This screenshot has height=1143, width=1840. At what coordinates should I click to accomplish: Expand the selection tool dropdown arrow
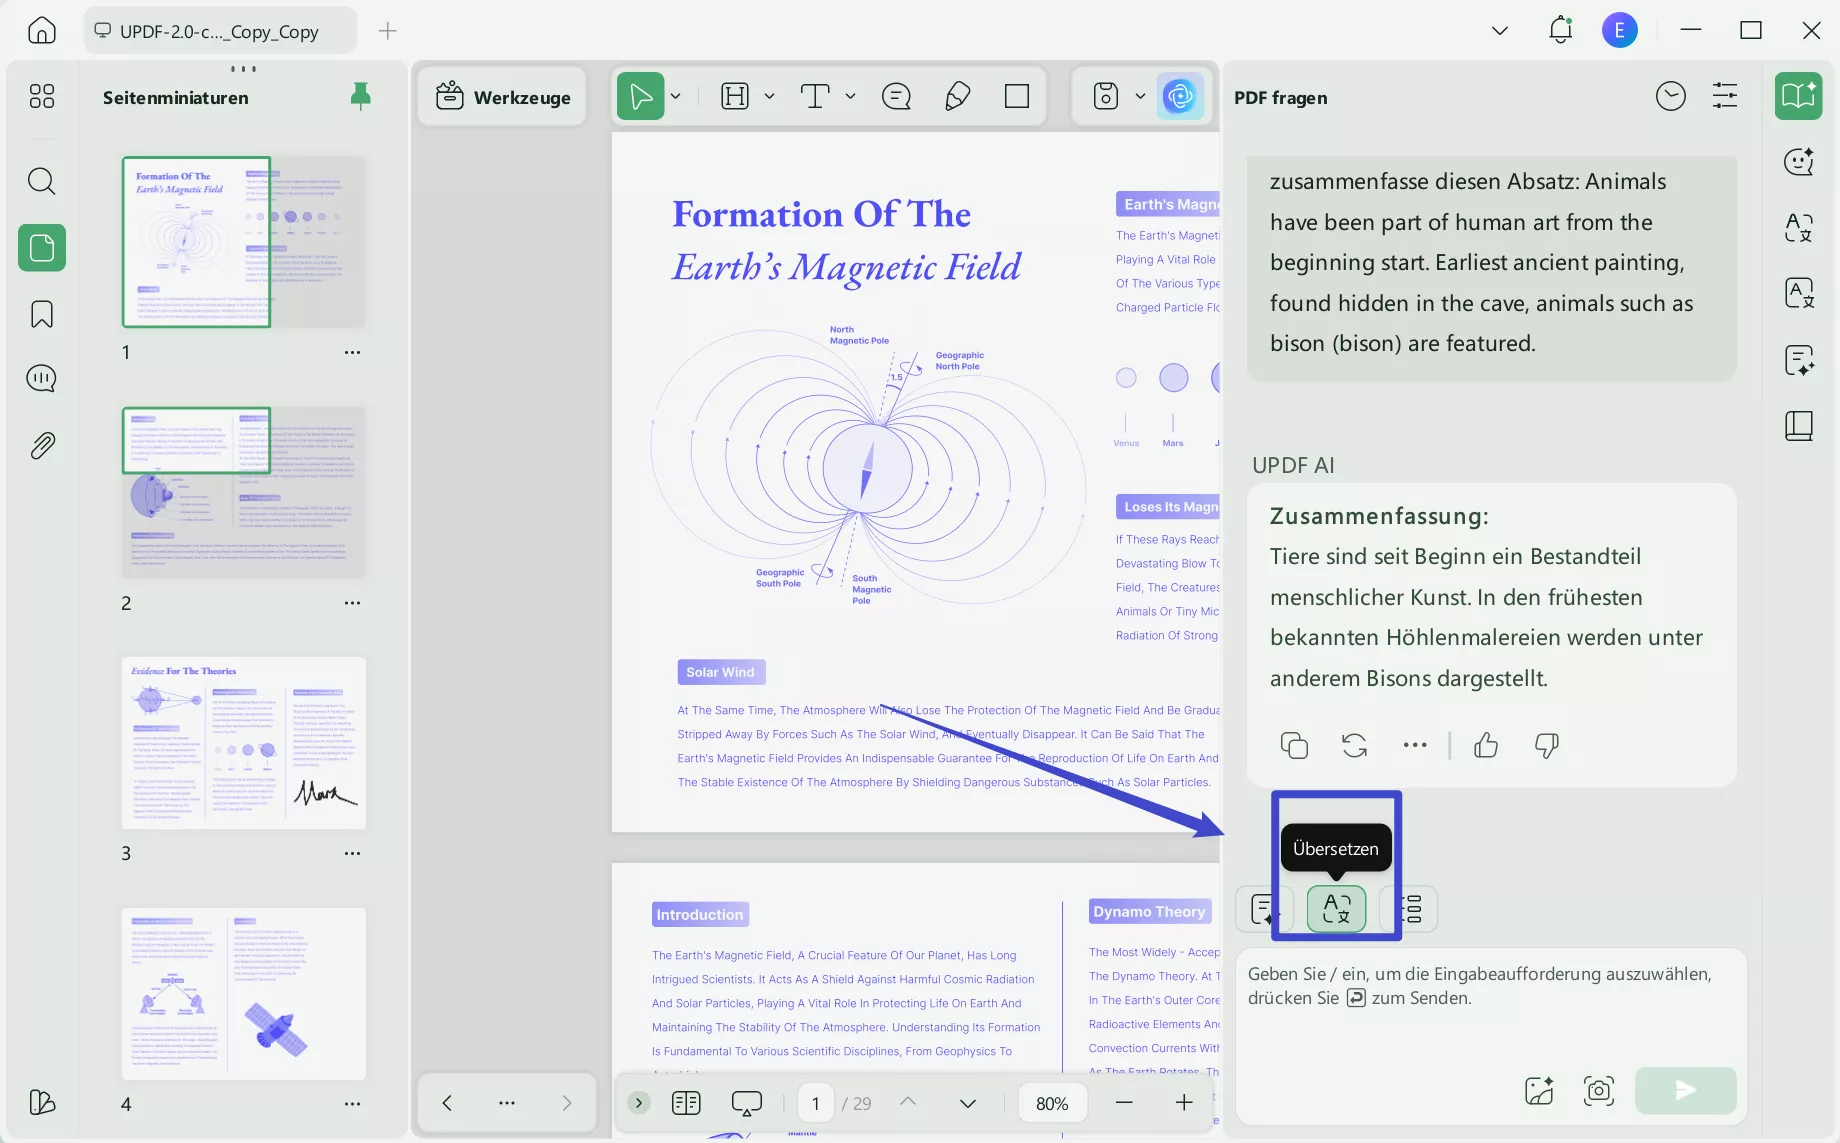coord(676,96)
